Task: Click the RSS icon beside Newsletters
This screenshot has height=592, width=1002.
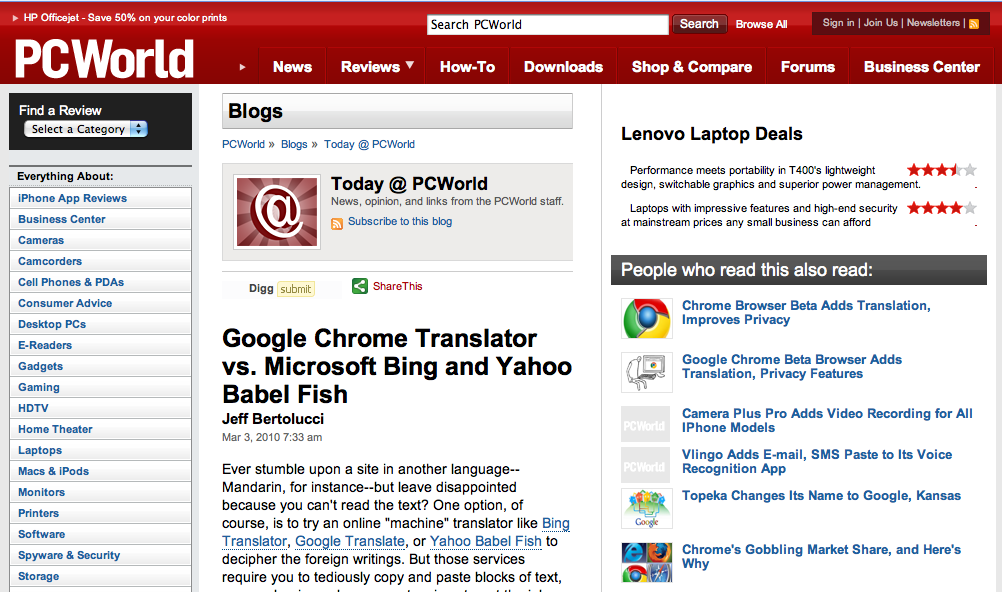Action: tap(974, 23)
